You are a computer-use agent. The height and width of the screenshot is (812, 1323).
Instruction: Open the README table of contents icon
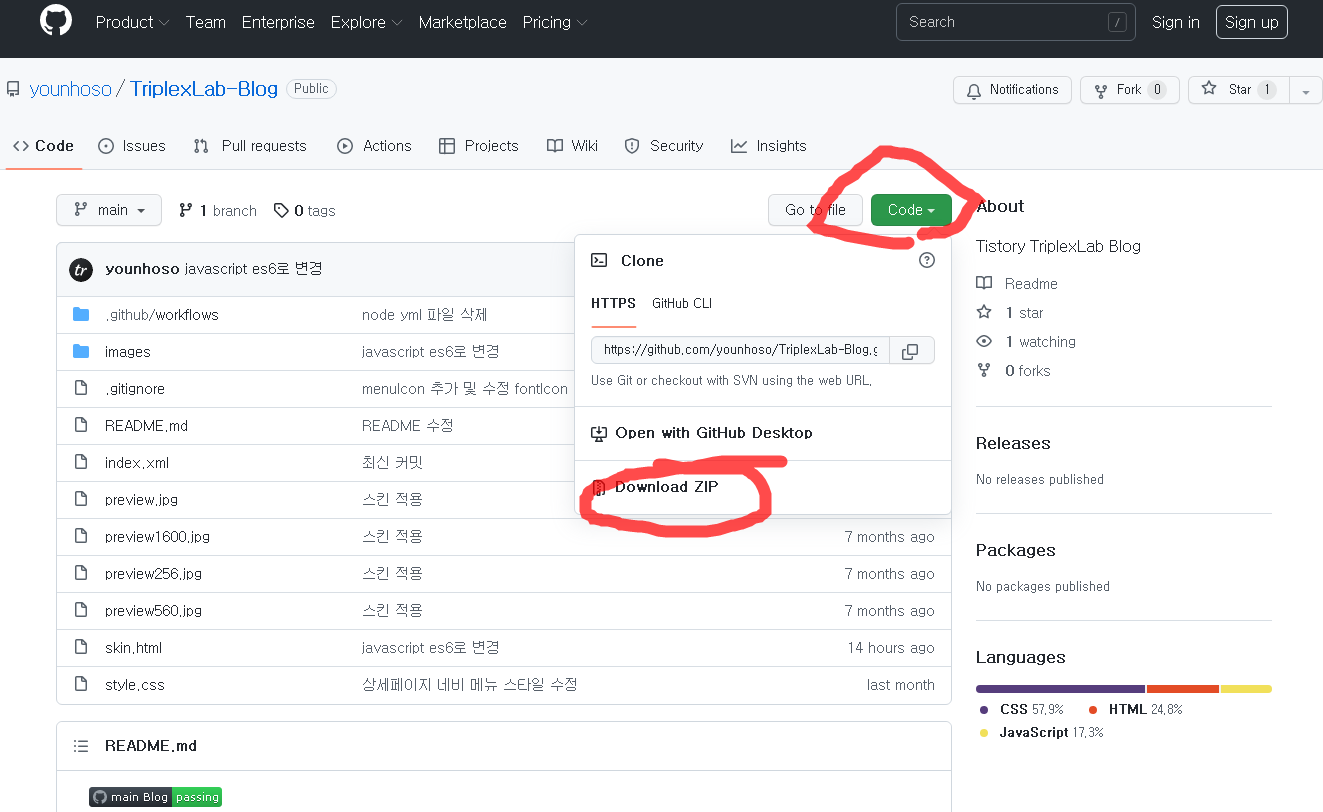(x=81, y=746)
